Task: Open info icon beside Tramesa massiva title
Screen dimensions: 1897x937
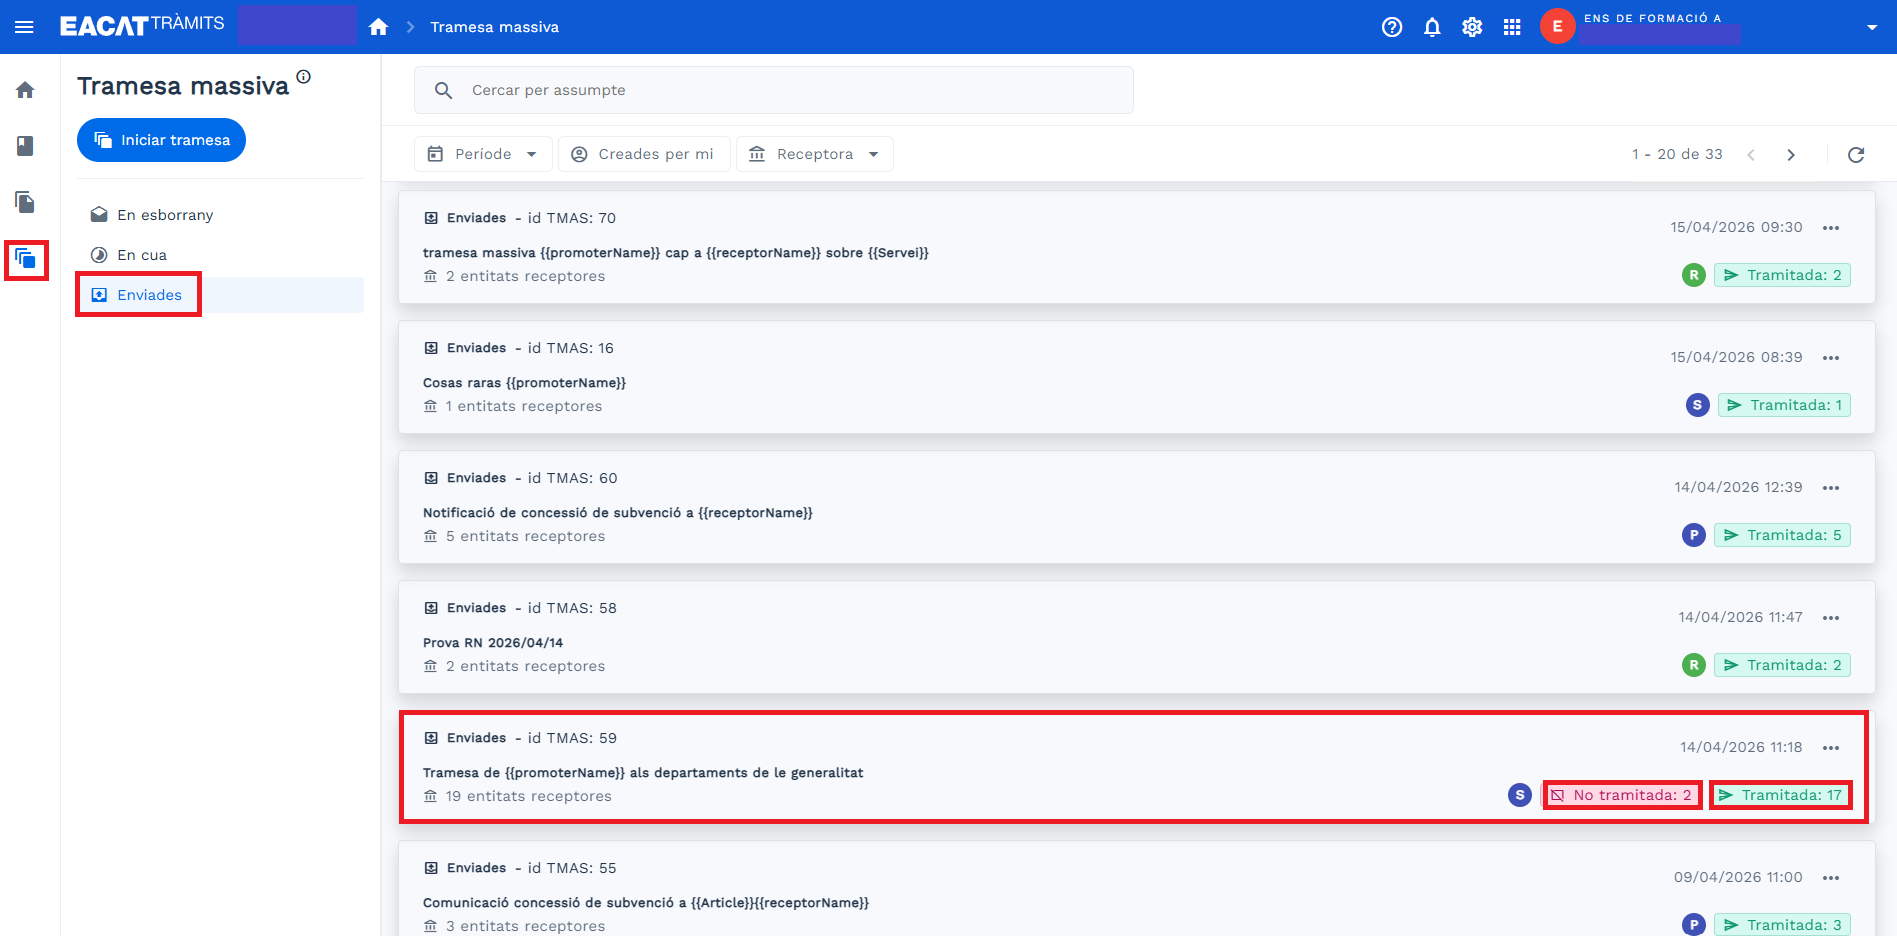Action: coord(304,77)
